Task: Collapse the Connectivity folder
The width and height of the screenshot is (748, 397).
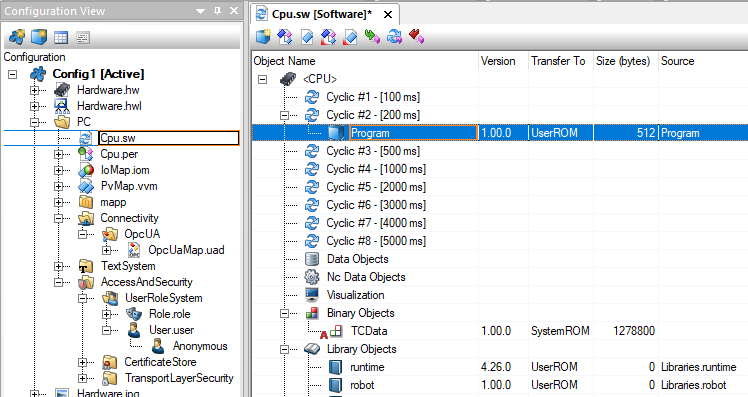Action: click(58, 218)
